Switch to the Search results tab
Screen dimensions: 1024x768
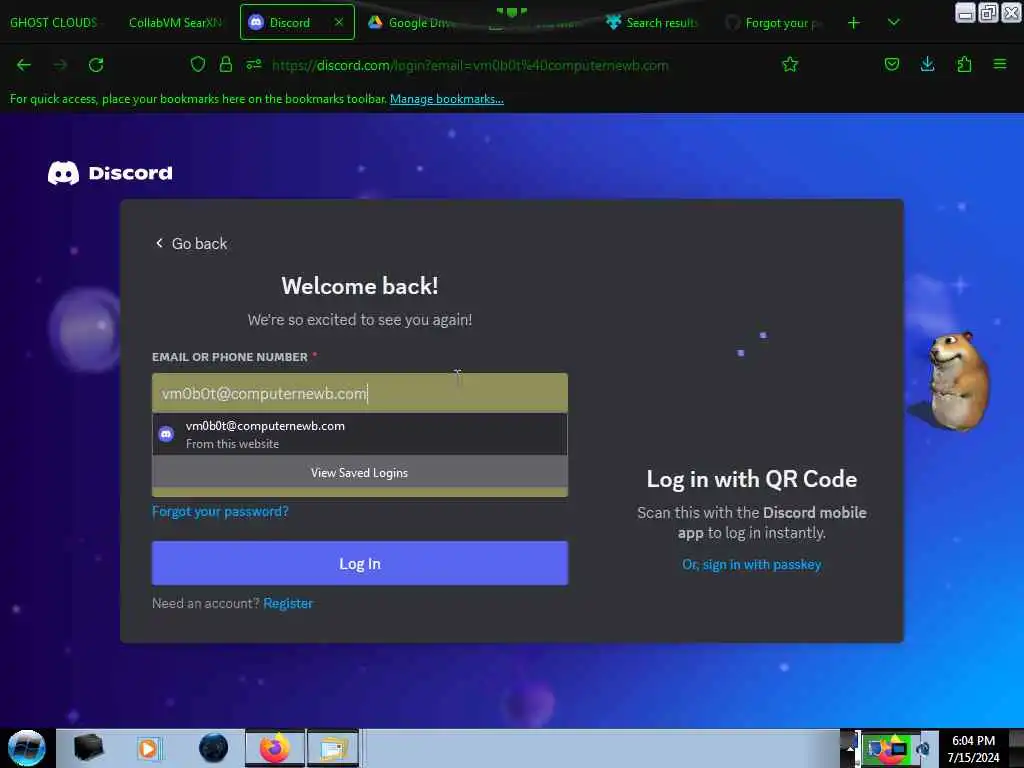click(653, 22)
